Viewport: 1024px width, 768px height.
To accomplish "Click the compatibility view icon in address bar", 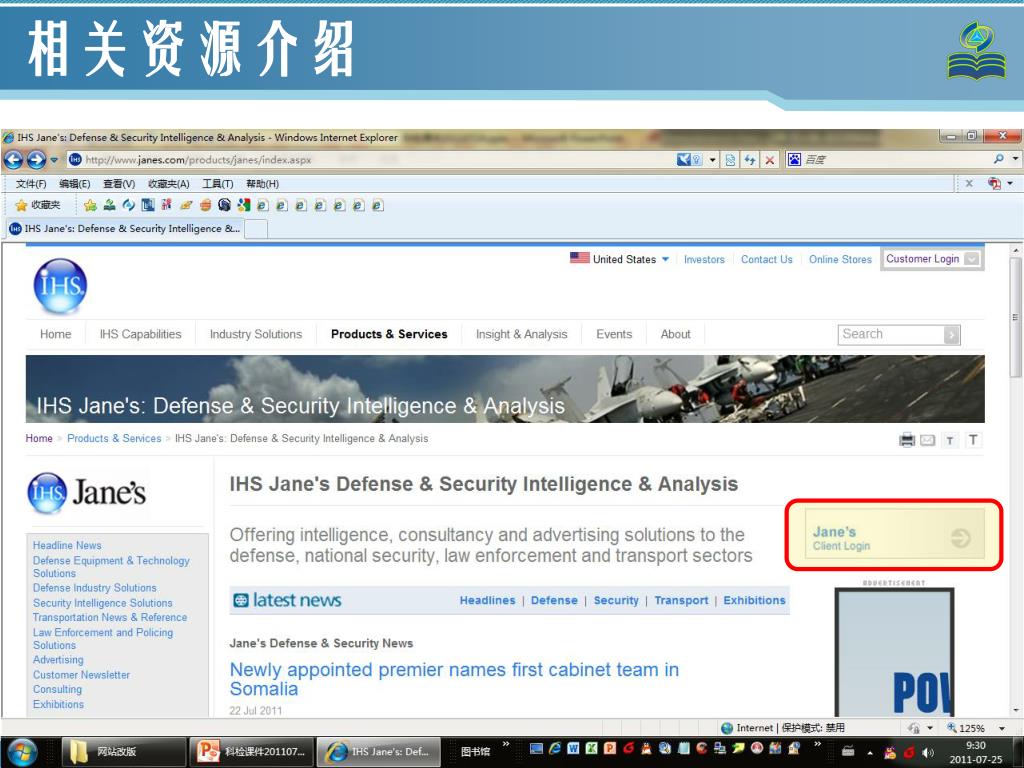I will click(730, 159).
